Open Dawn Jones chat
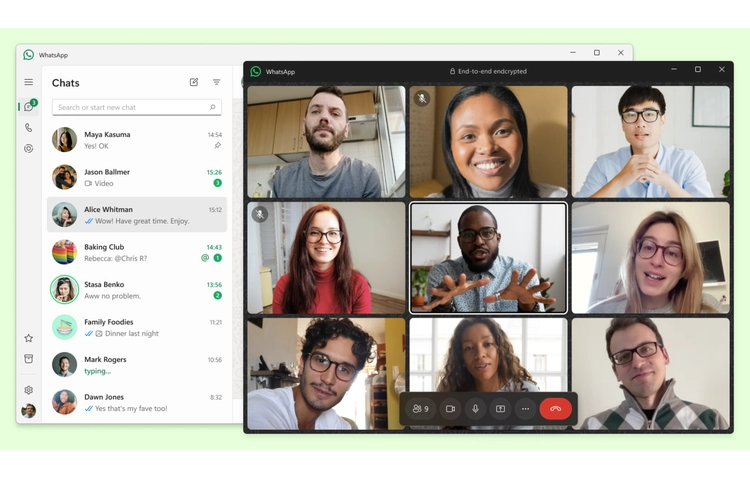 tap(137, 402)
